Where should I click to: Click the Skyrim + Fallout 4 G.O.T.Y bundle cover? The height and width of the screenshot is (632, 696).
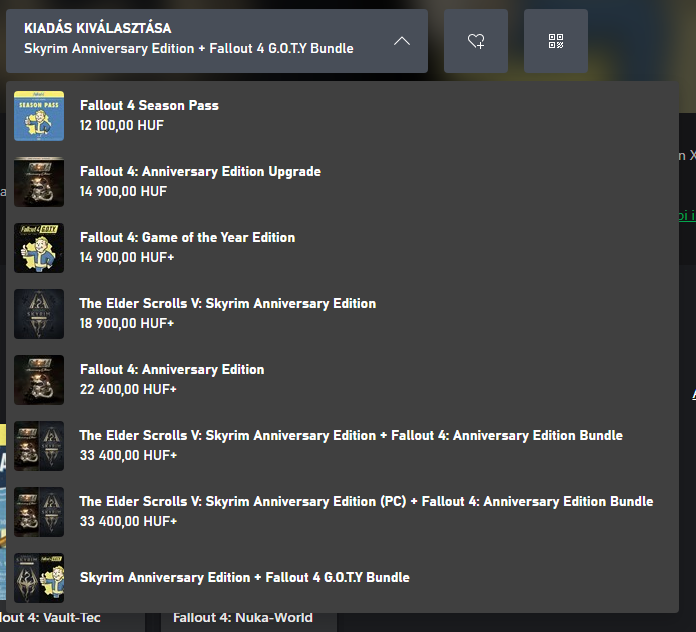(x=39, y=578)
